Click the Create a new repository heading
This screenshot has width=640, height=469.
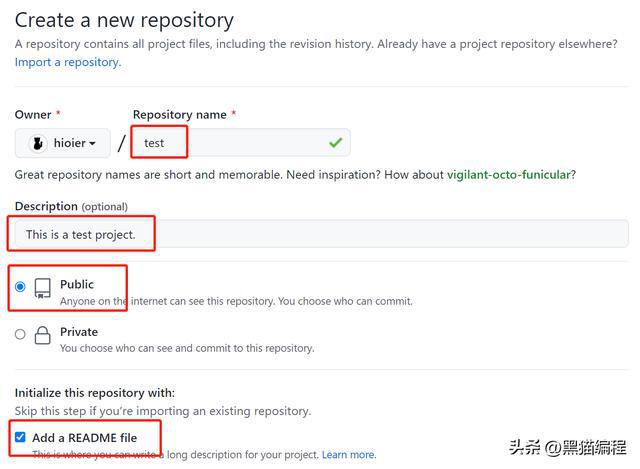(124, 20)
